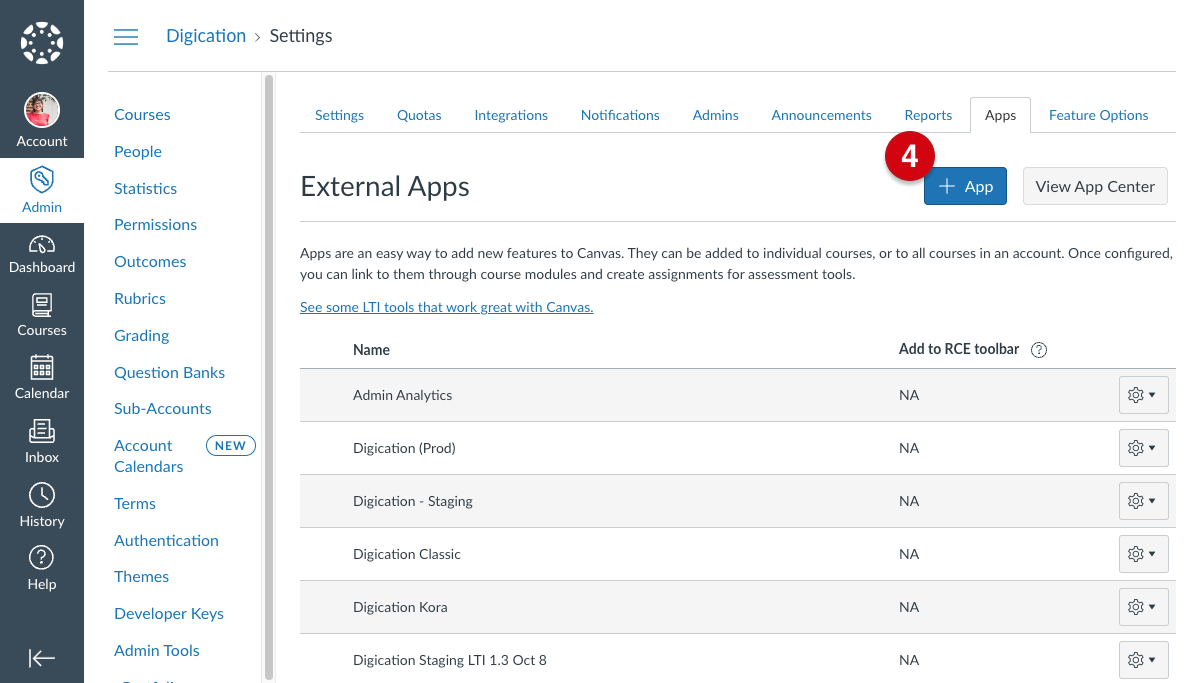The height and width of the screenshot is (683, 1200).
Task: Switch to the Reports tab
Action: [x=928, y=115]
